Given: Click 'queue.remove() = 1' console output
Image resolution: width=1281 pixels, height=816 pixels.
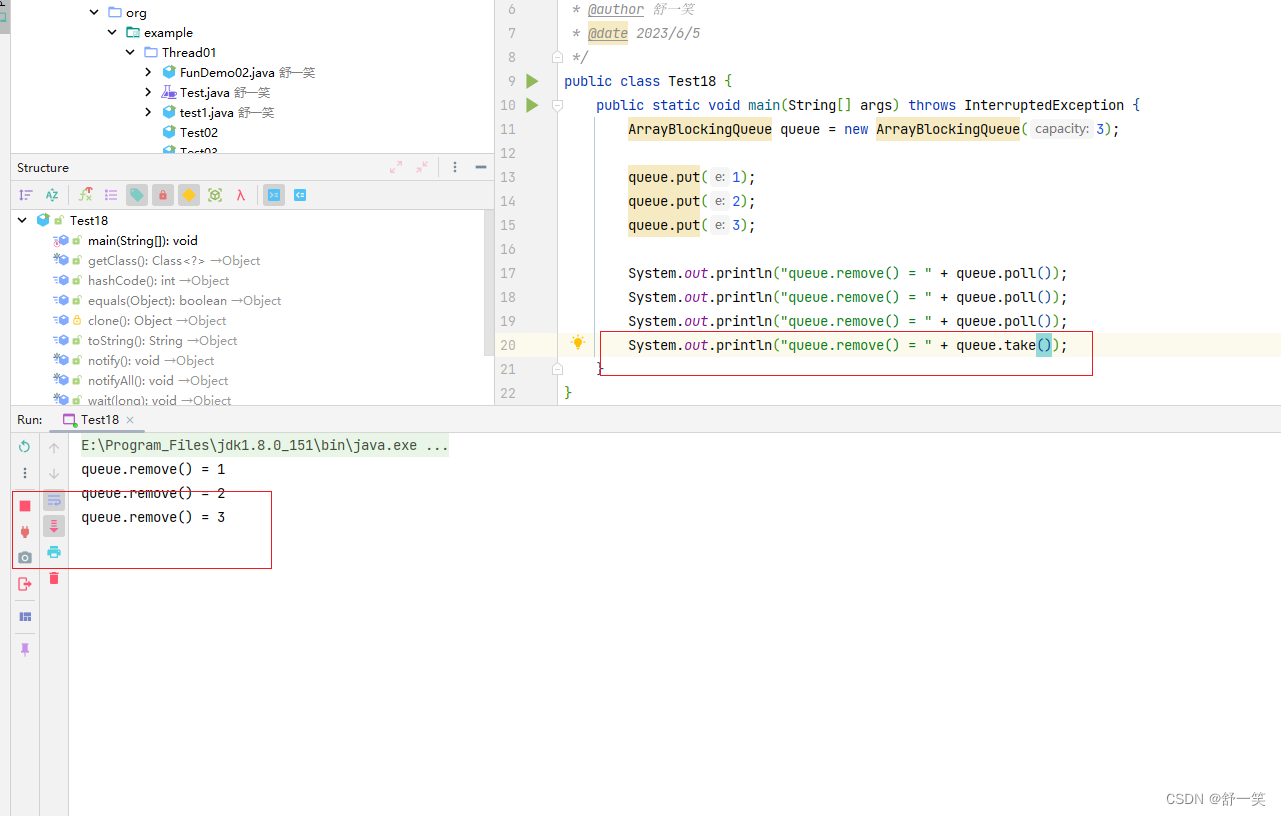Looking at the screenshot, I should 153,469.
